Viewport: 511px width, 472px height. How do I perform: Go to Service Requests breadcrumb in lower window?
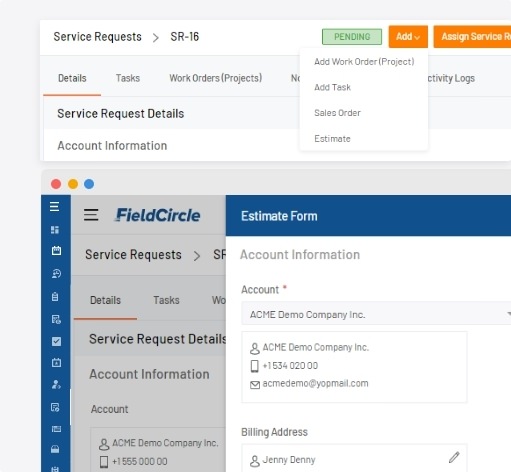(133, 255)
